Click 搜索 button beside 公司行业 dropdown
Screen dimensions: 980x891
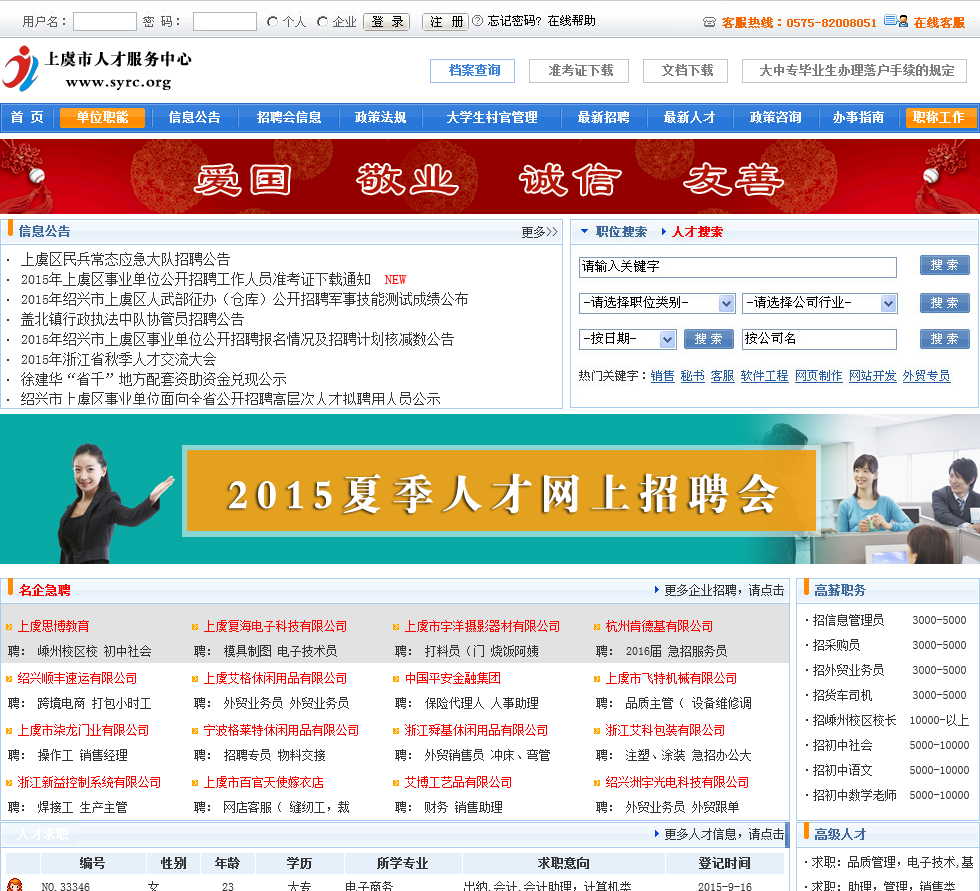(944, 303)
